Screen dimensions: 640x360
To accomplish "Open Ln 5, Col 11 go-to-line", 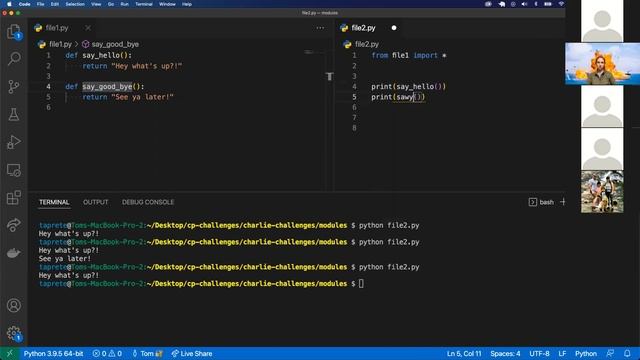I will [x=464, y=353].
